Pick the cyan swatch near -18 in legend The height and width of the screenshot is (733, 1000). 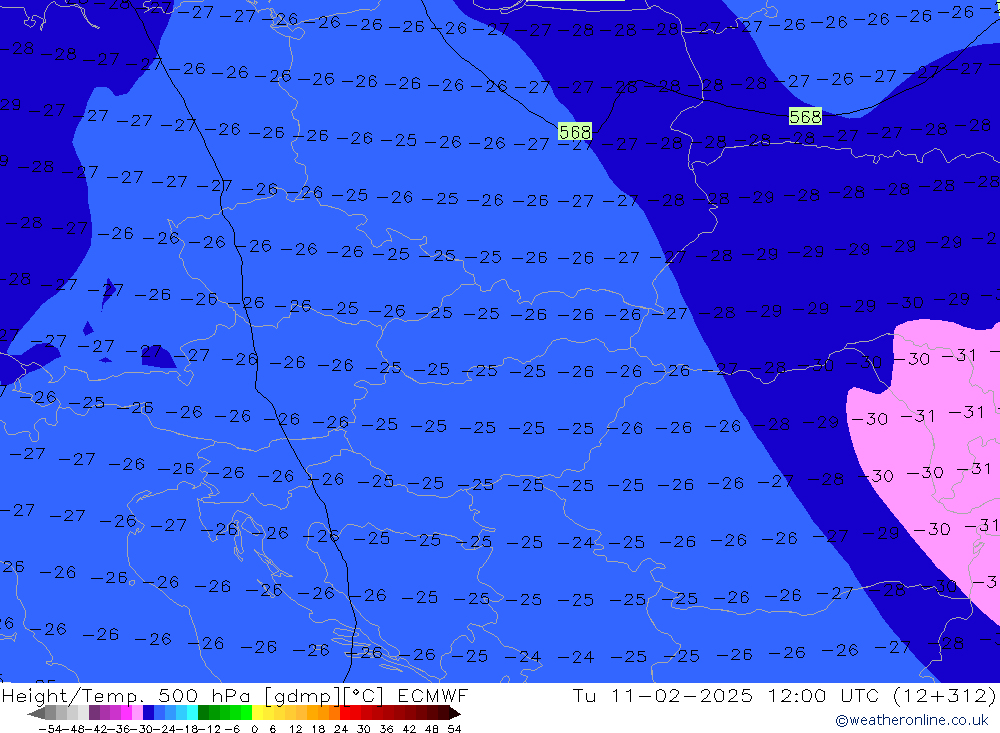(192, 713)
